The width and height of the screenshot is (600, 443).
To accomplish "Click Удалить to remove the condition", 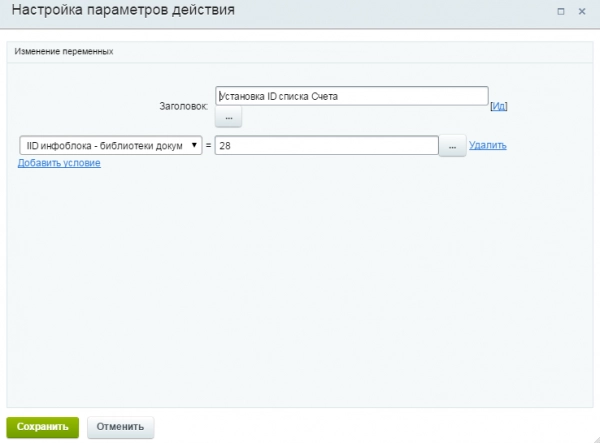I will [488, 145].
